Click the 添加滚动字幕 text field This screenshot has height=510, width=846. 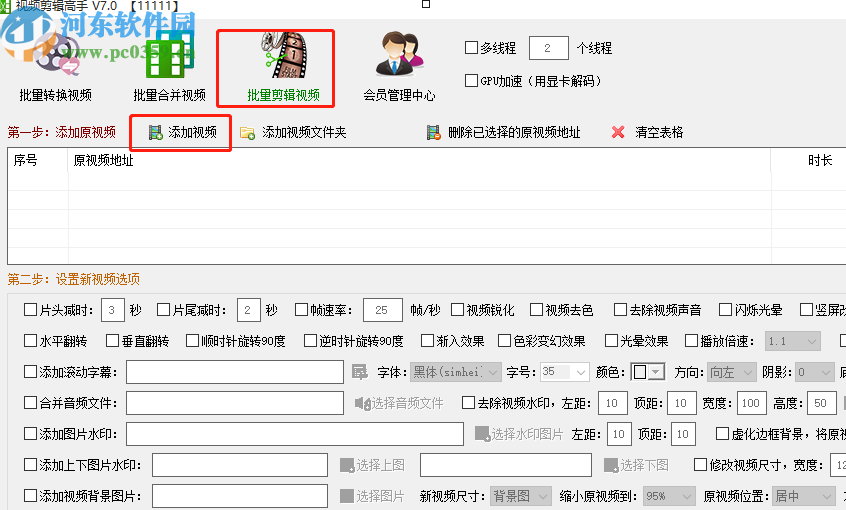pos(235,372)
